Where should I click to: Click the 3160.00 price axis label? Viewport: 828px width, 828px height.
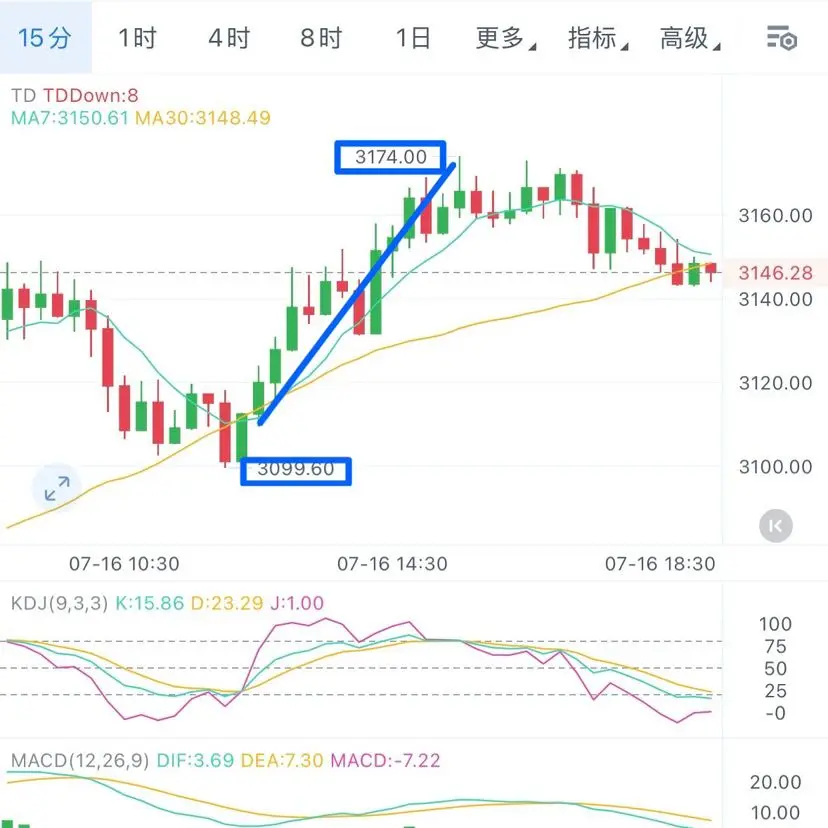[x=775, y=215]
